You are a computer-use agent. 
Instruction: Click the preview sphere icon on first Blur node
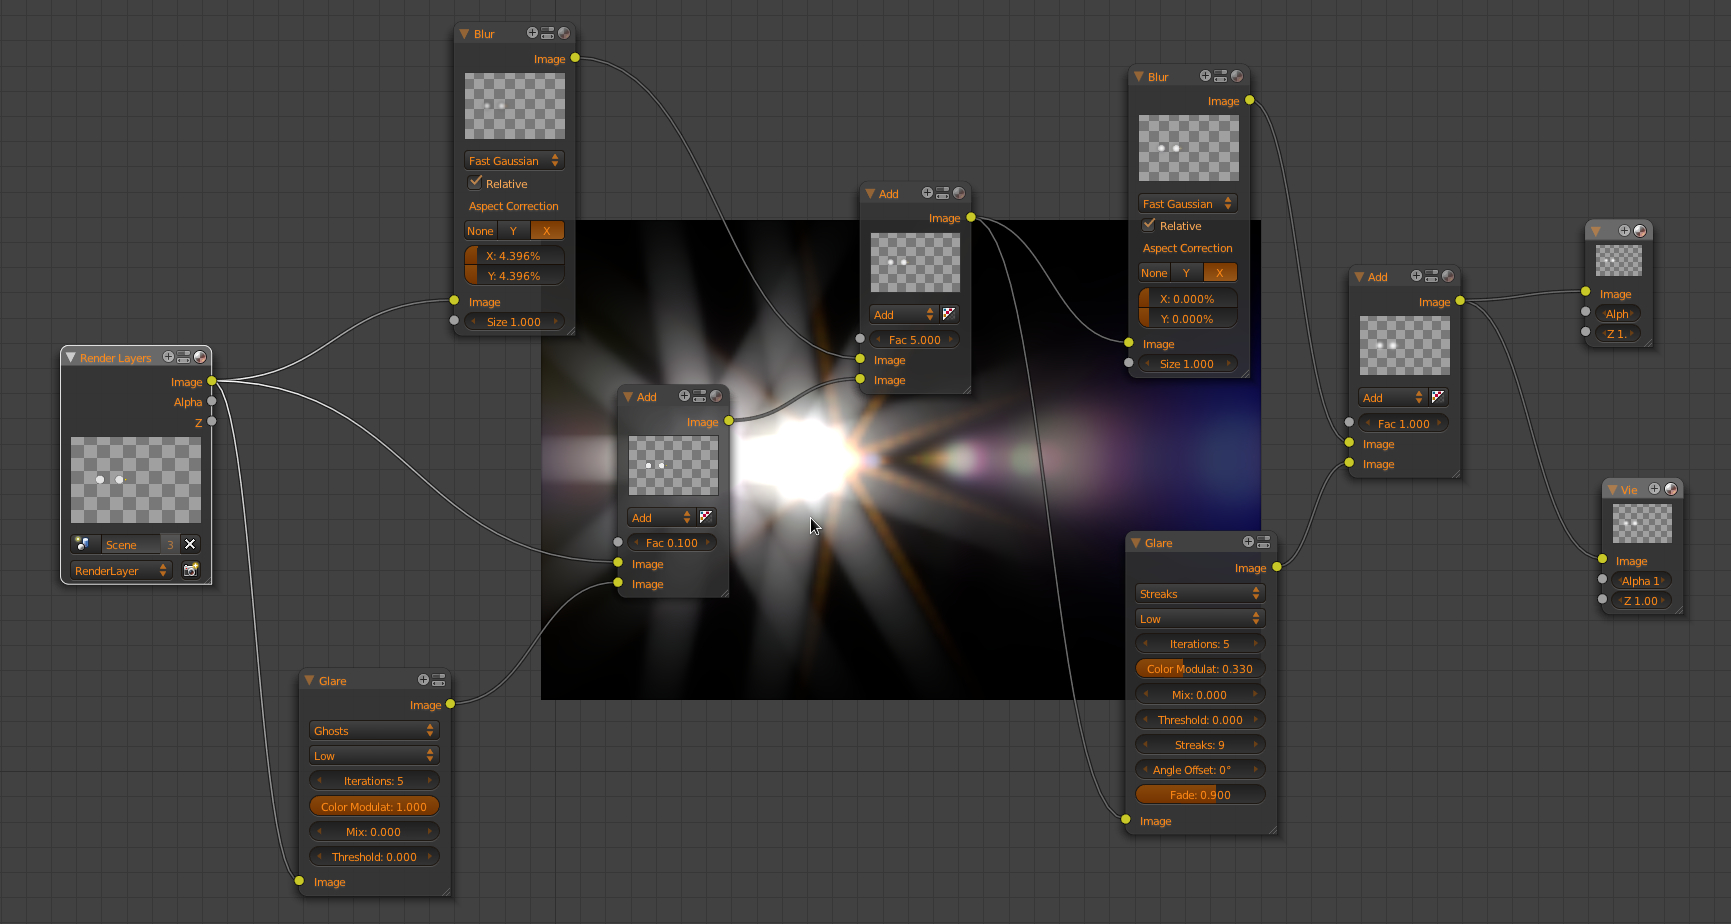pyautogui.click(x=564, y=33)
